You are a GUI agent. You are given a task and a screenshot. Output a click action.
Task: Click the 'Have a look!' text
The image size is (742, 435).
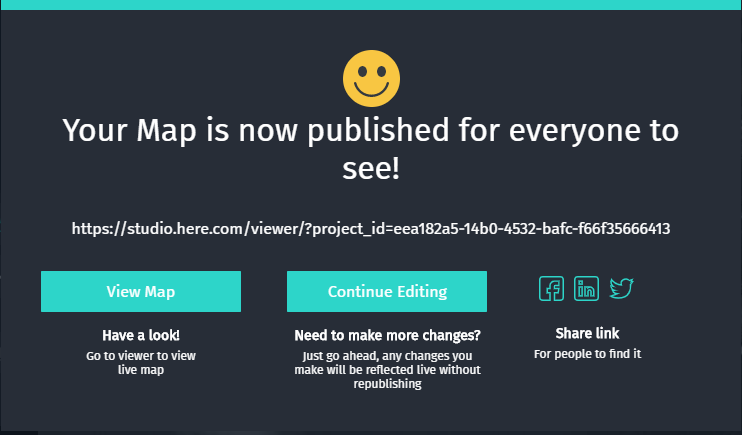pyautogui.click(x=141, y=335)
